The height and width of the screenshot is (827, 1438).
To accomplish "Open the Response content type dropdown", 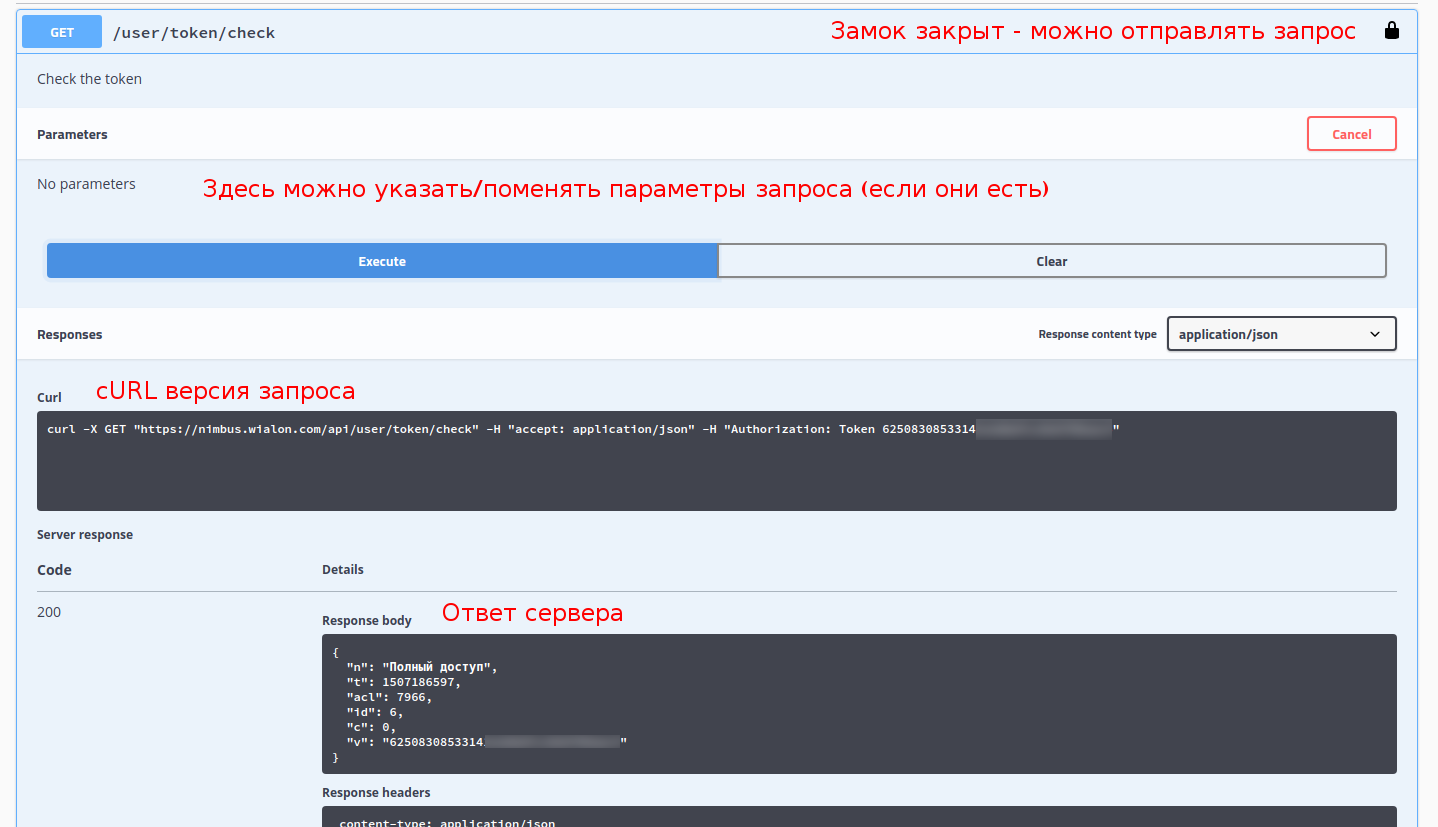I will coord(1281,334).
